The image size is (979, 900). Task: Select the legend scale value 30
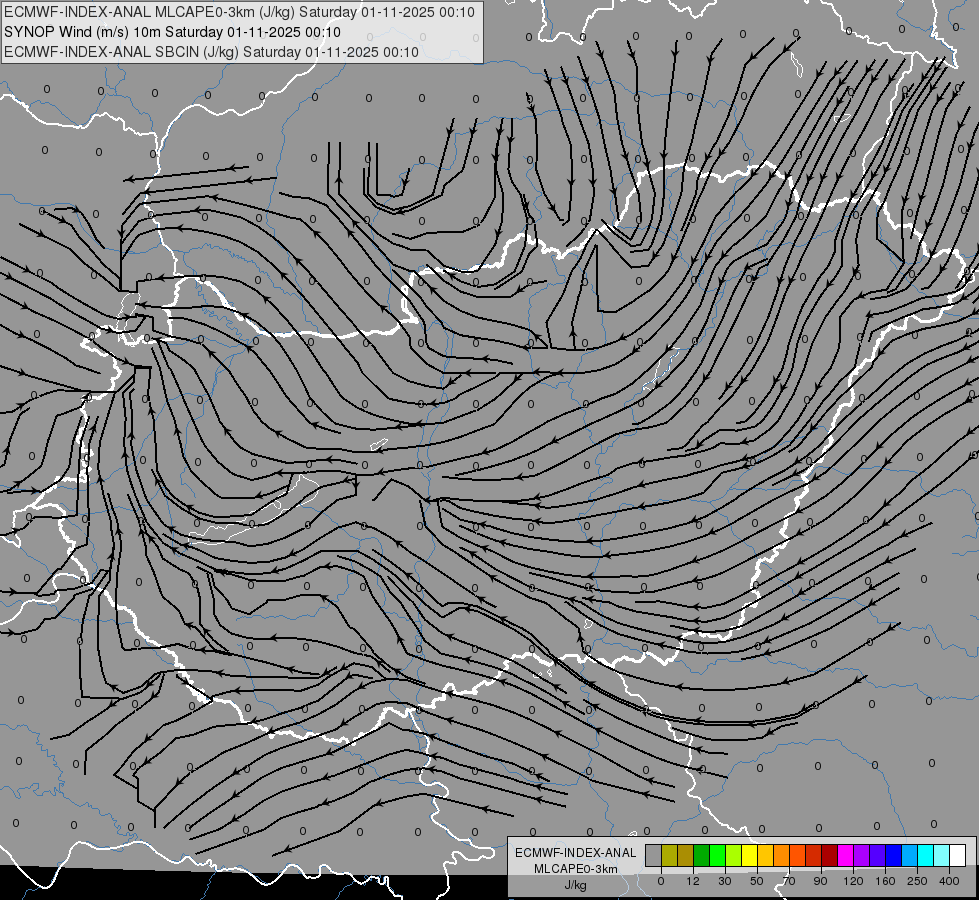pos(725,881)
